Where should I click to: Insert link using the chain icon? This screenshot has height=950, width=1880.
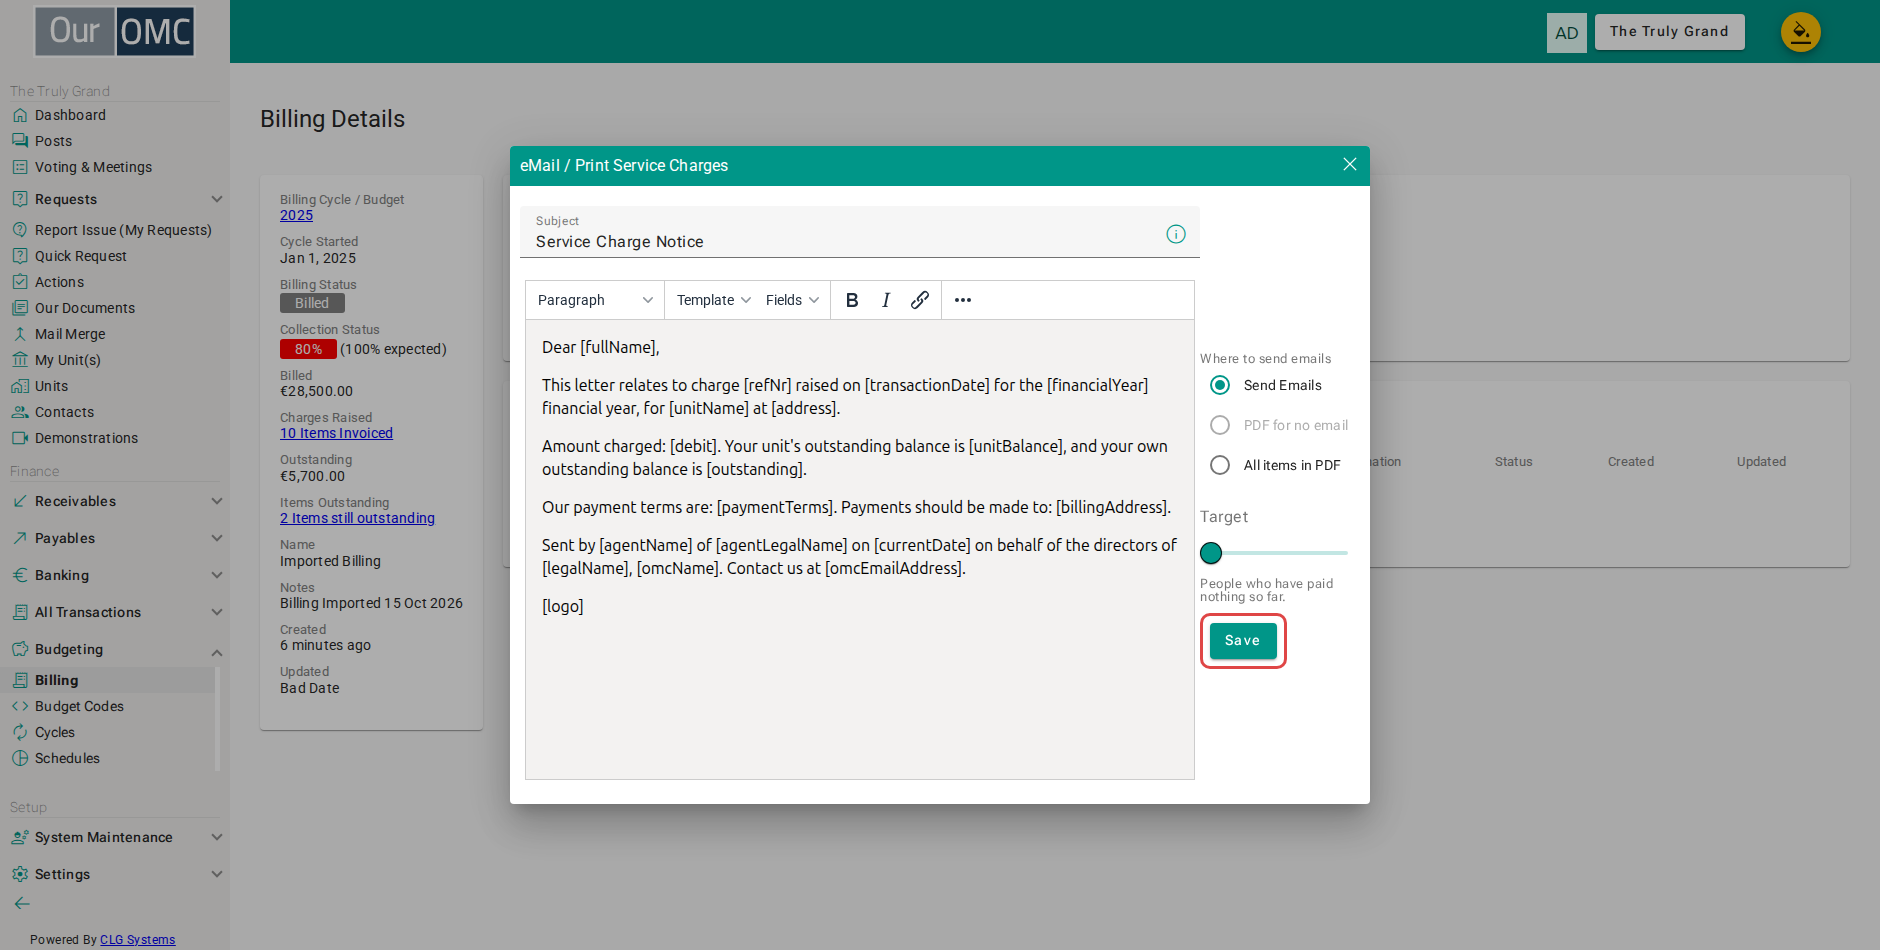coord(920,300)
